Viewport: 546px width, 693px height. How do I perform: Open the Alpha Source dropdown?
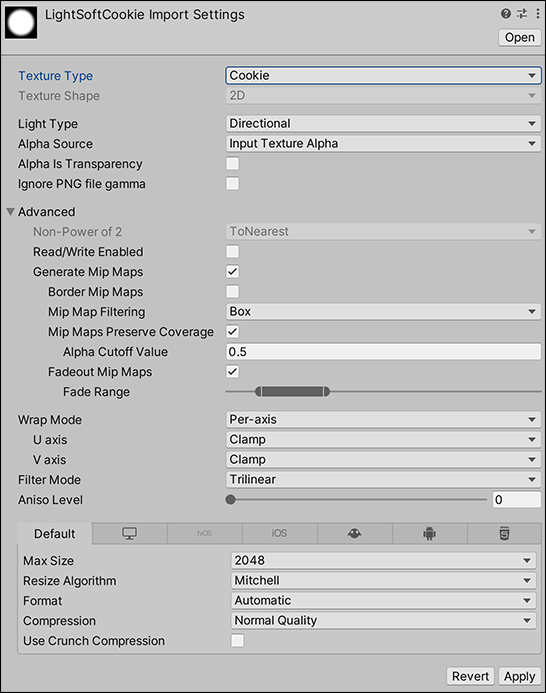[x=383, y=144]
